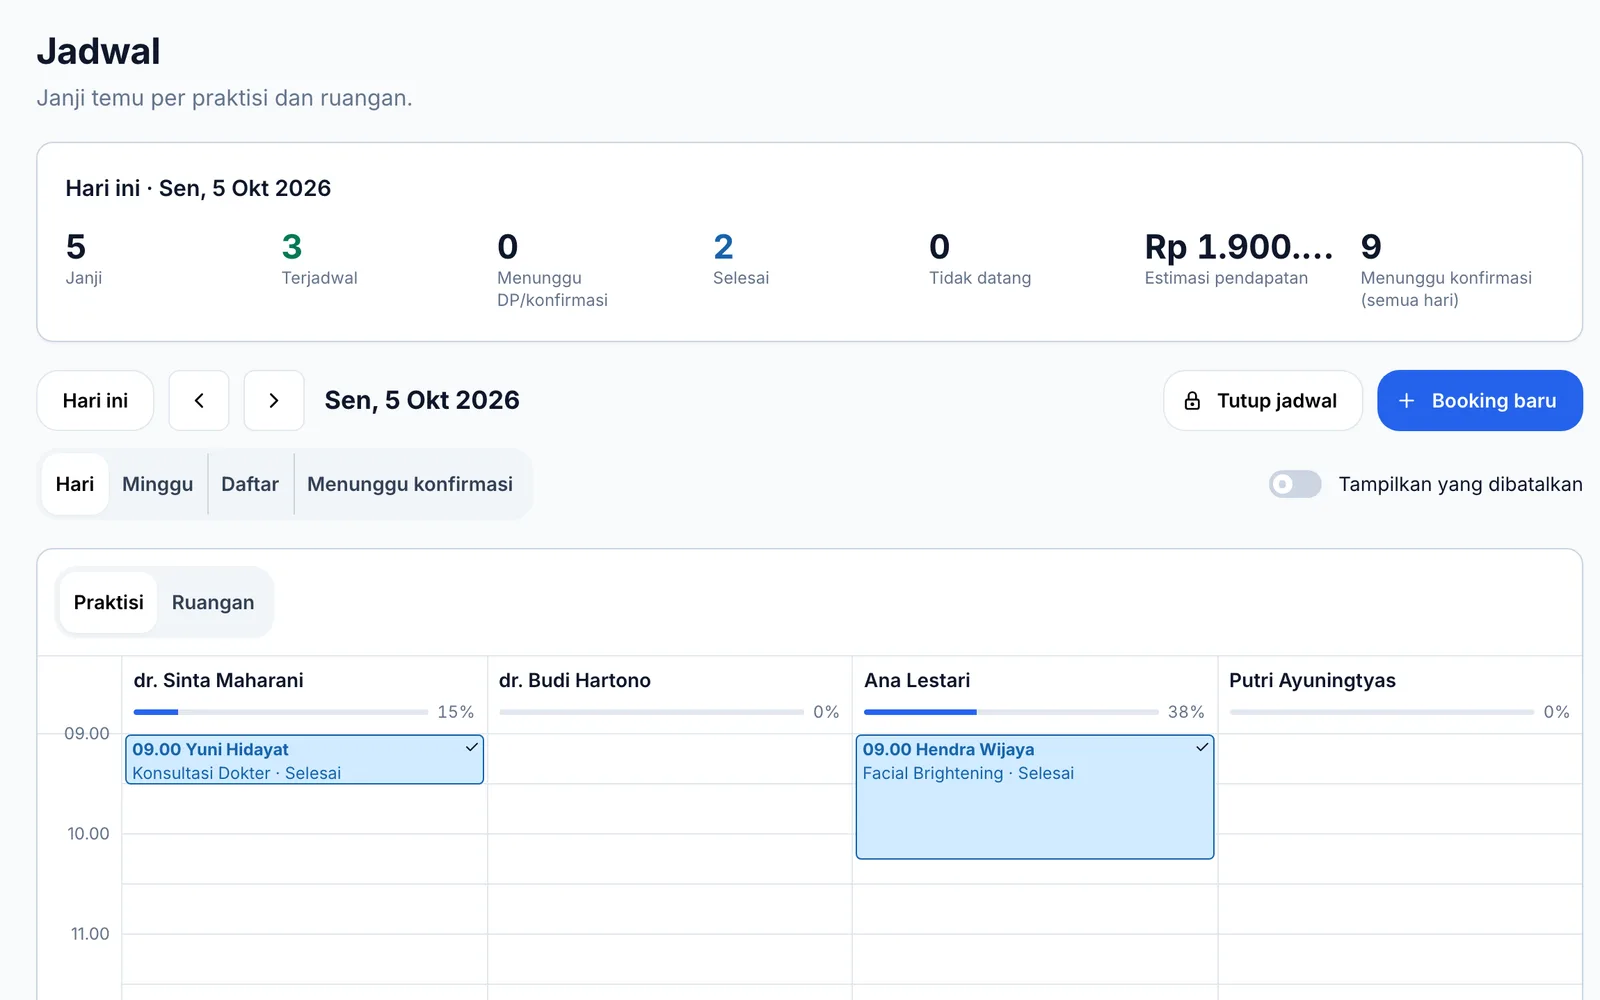The width and height of the screenshot is (1600, 1000).
Task: Select Ruangan grouping tab
Action: [213, 602]
